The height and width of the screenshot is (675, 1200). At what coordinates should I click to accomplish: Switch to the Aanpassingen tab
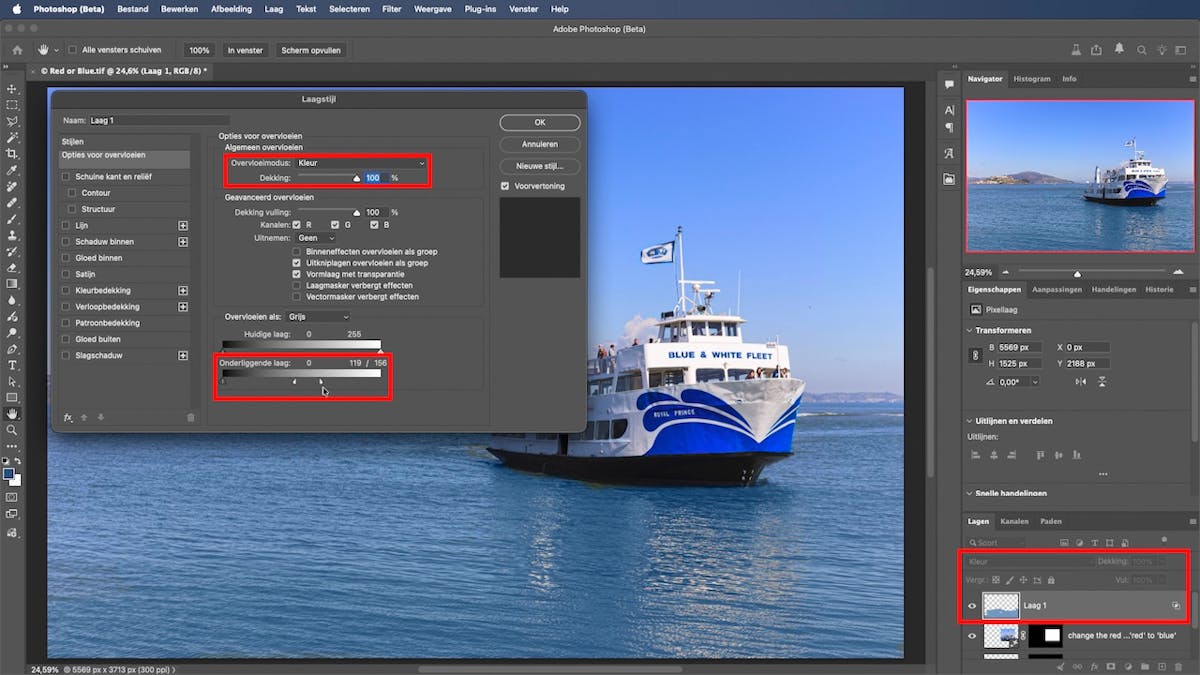[x=1057, y=289]
